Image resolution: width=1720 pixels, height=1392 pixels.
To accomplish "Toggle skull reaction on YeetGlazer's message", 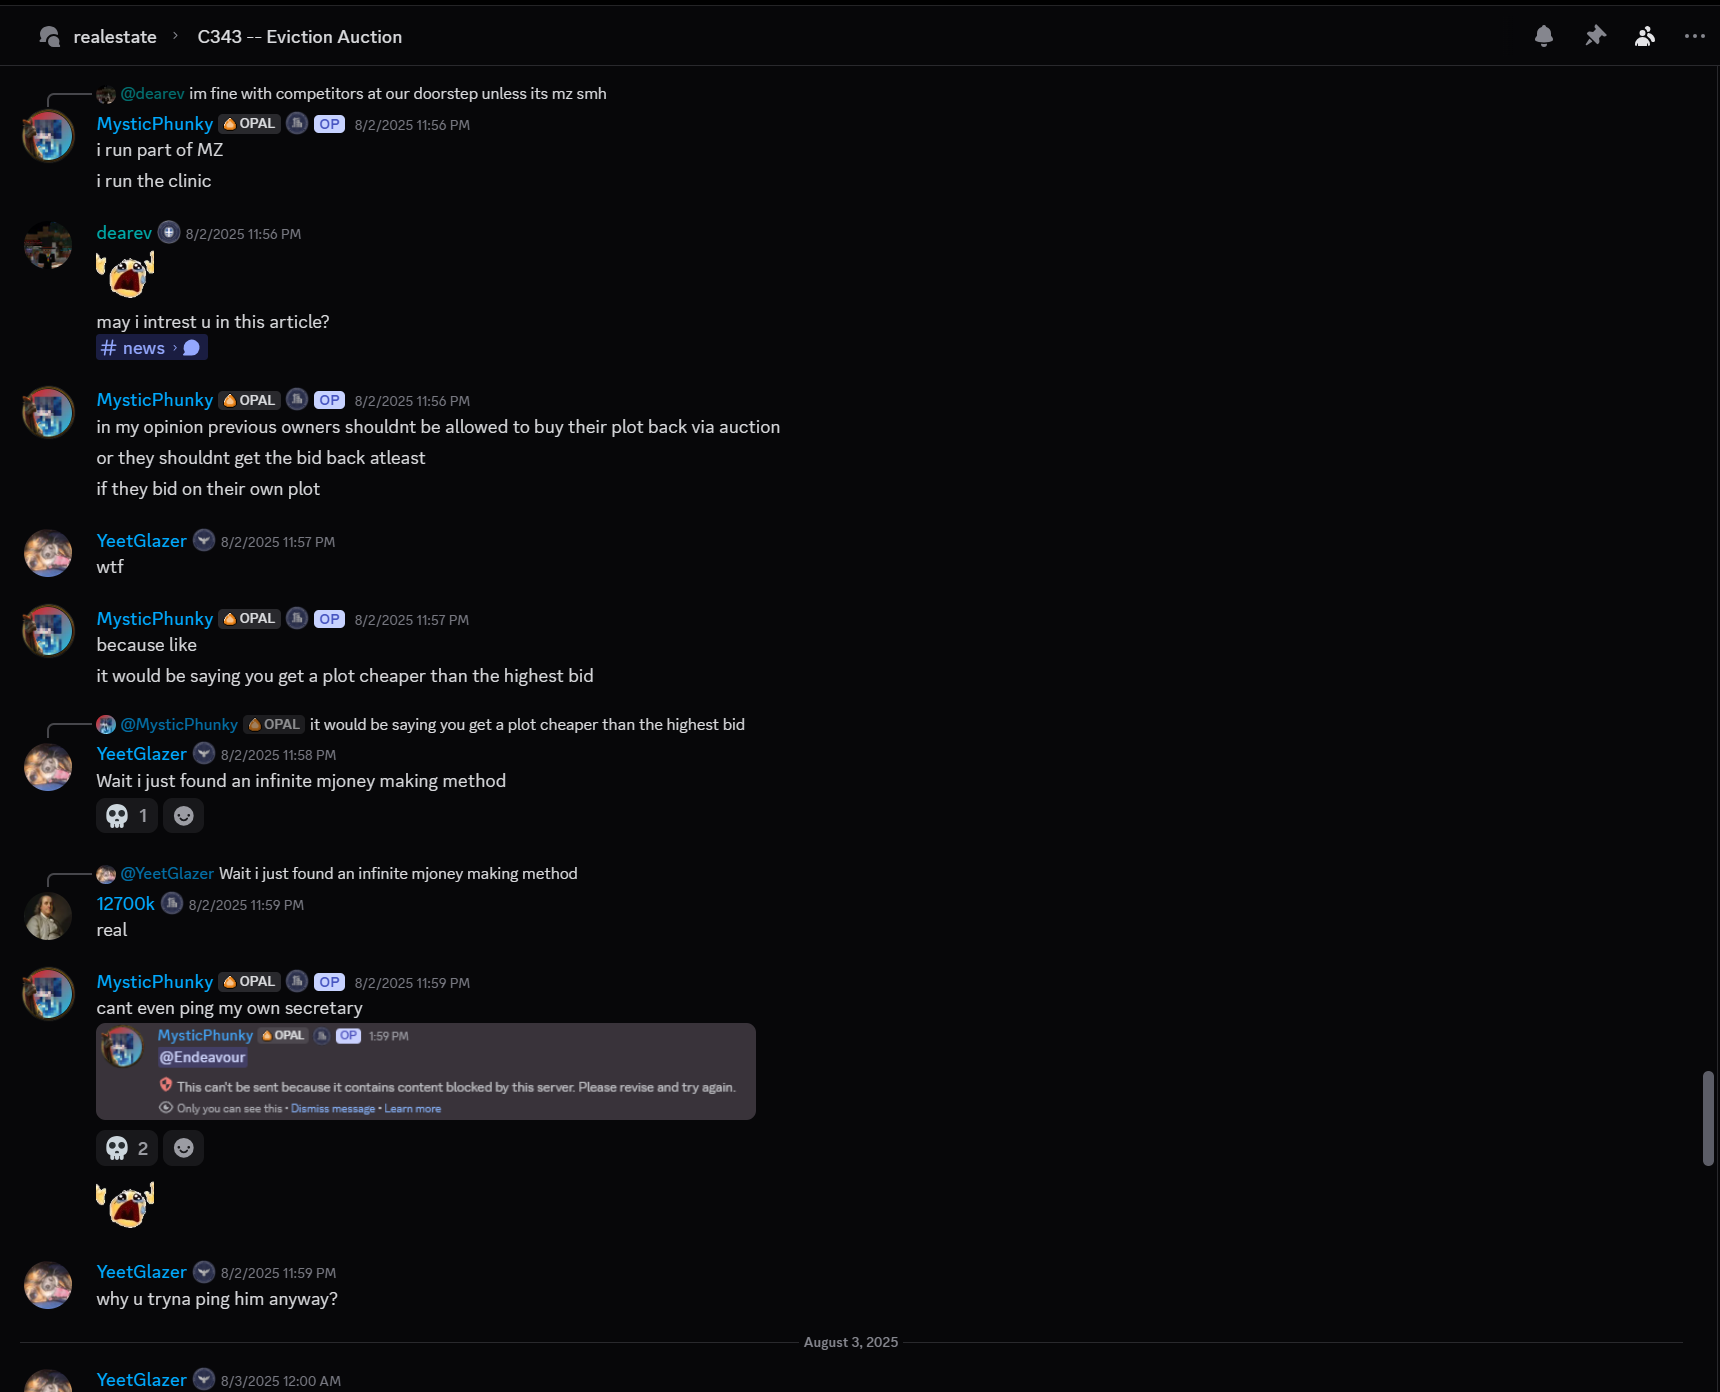I will (x=127, y=816).
